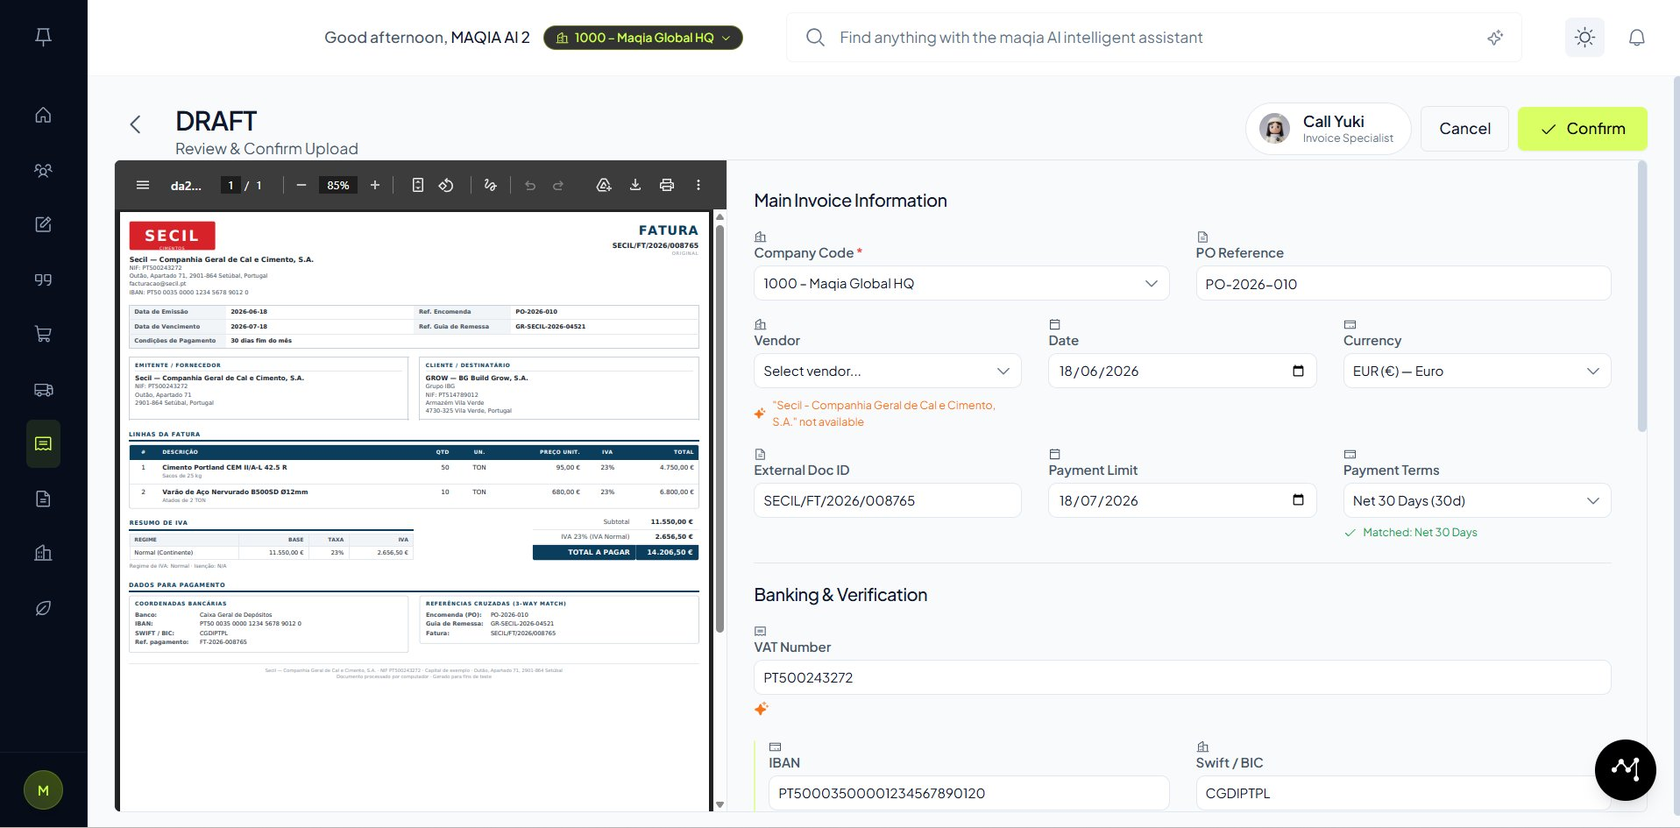The width and height of the screenshot is (1680, 828).
Task: Click the PDF page number box
Action: (231, 185)
